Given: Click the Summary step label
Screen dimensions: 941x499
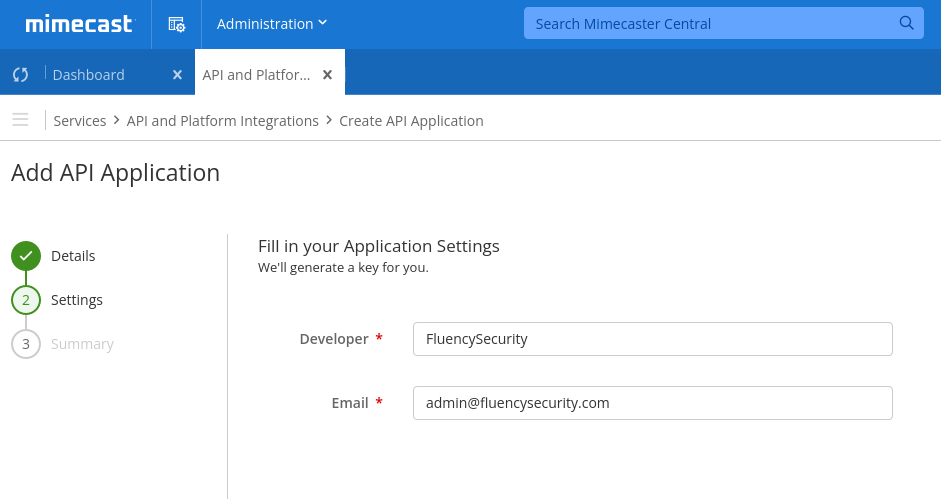Looking at the screenshot, I should [x=82, y=344].
